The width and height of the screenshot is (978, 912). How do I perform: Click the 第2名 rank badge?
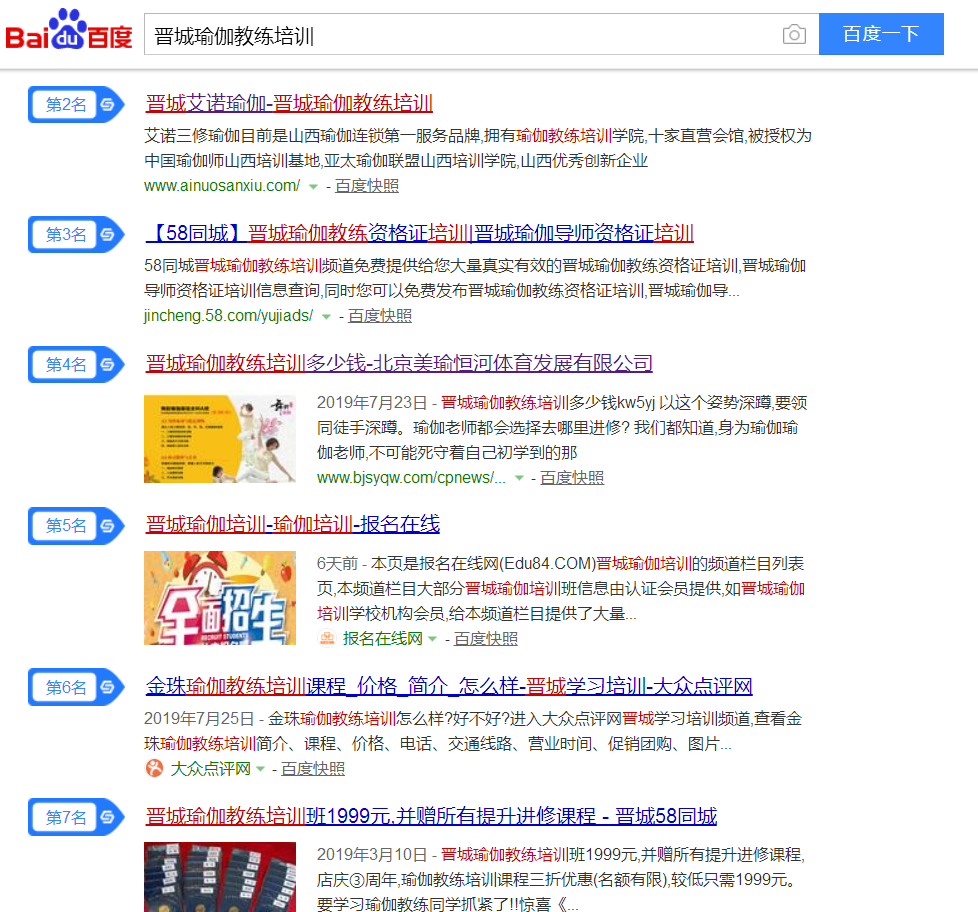(x=76, y=104)
